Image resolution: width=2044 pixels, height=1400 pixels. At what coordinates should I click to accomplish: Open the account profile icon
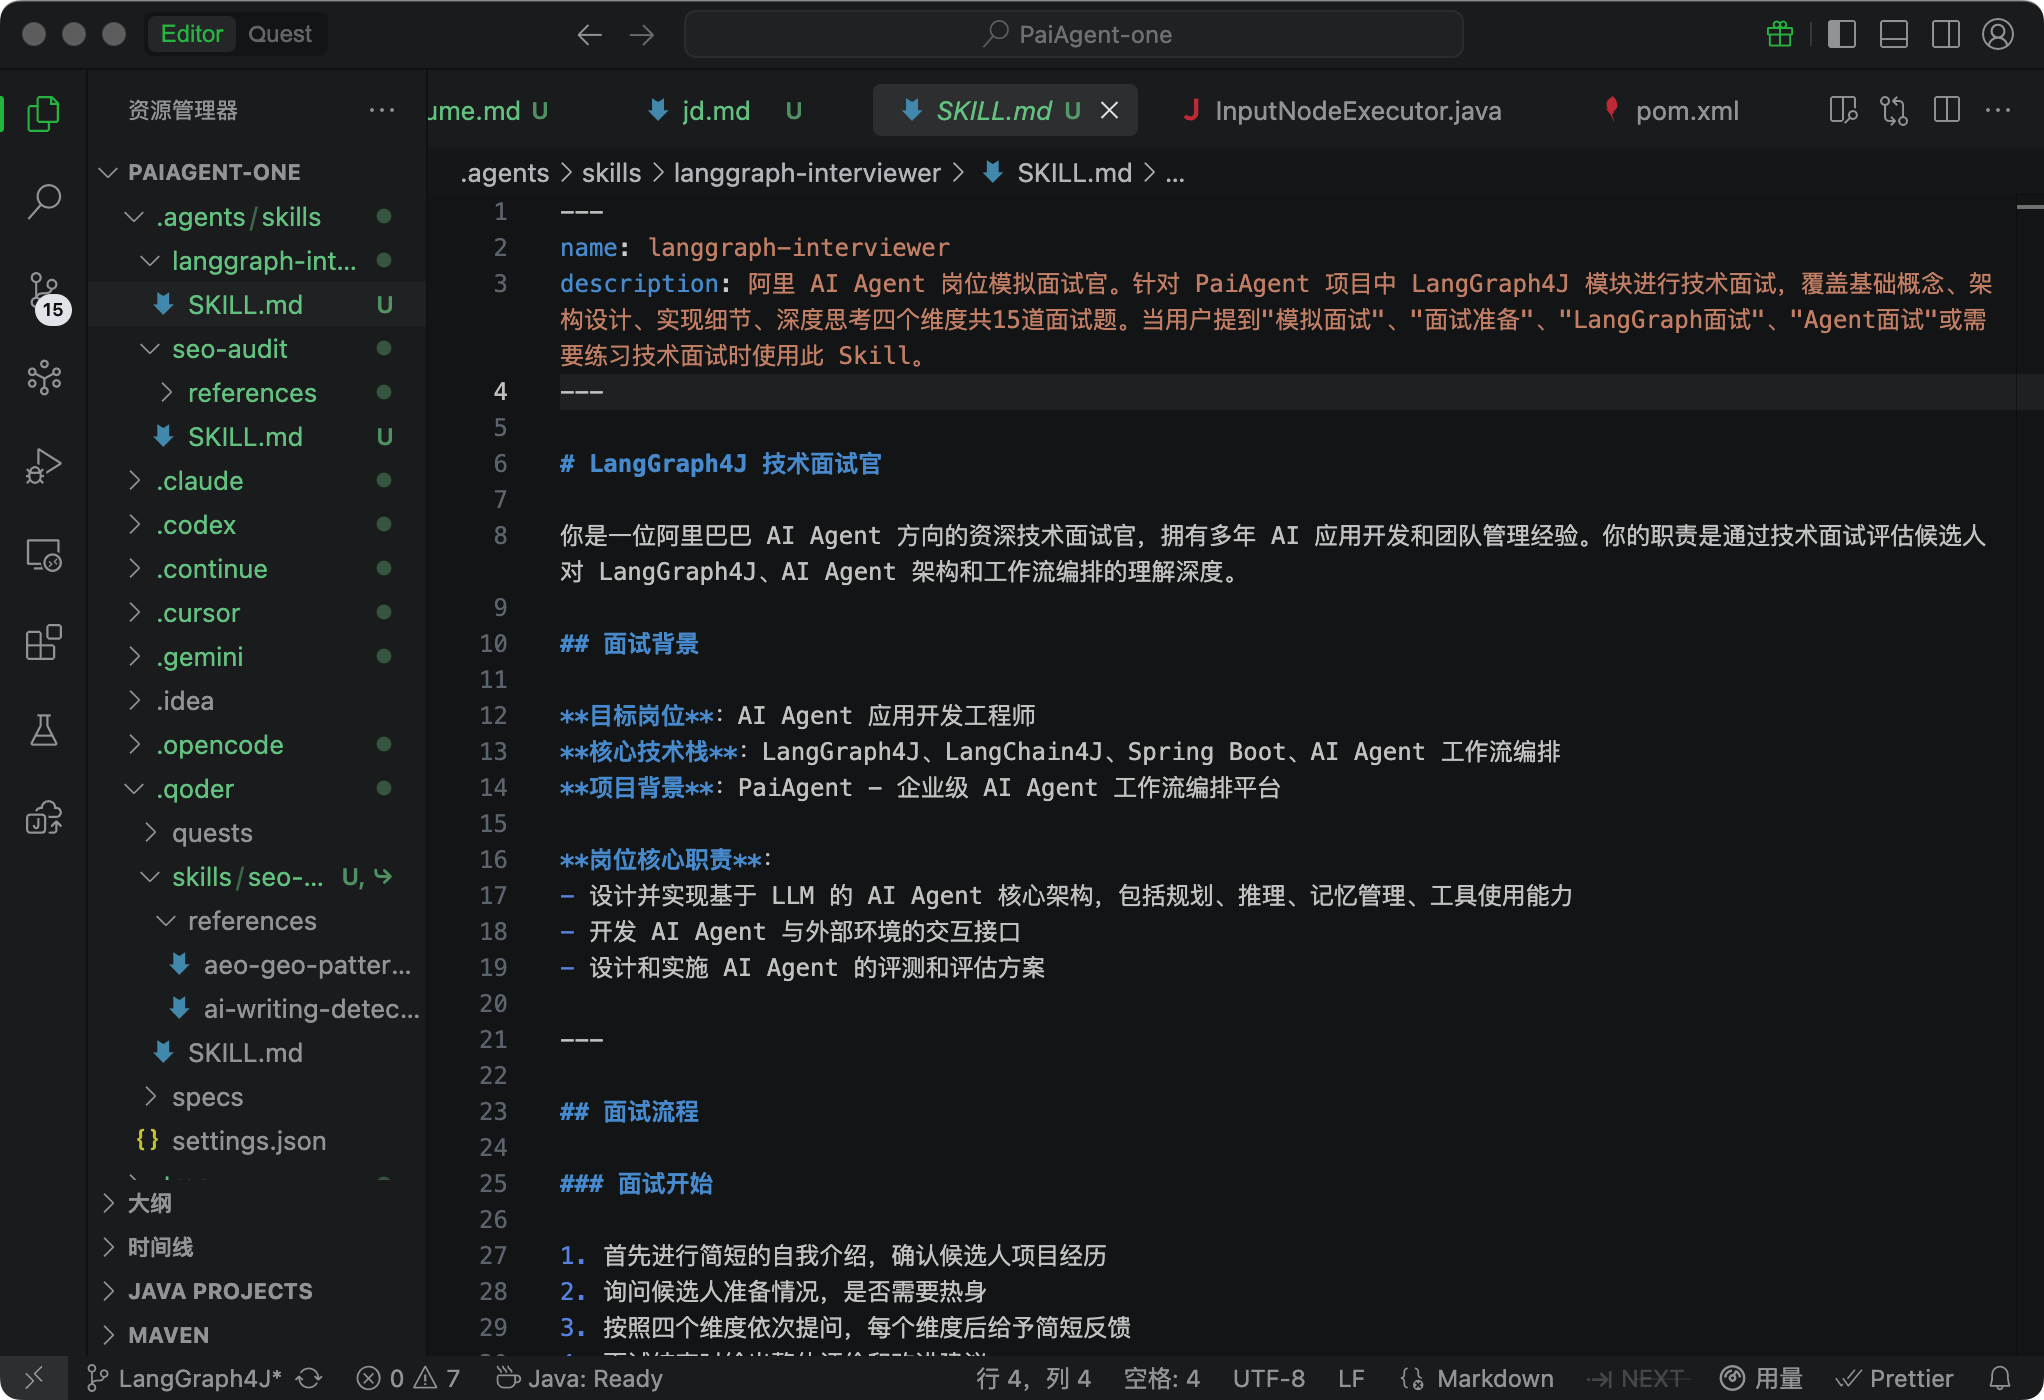1998,34
